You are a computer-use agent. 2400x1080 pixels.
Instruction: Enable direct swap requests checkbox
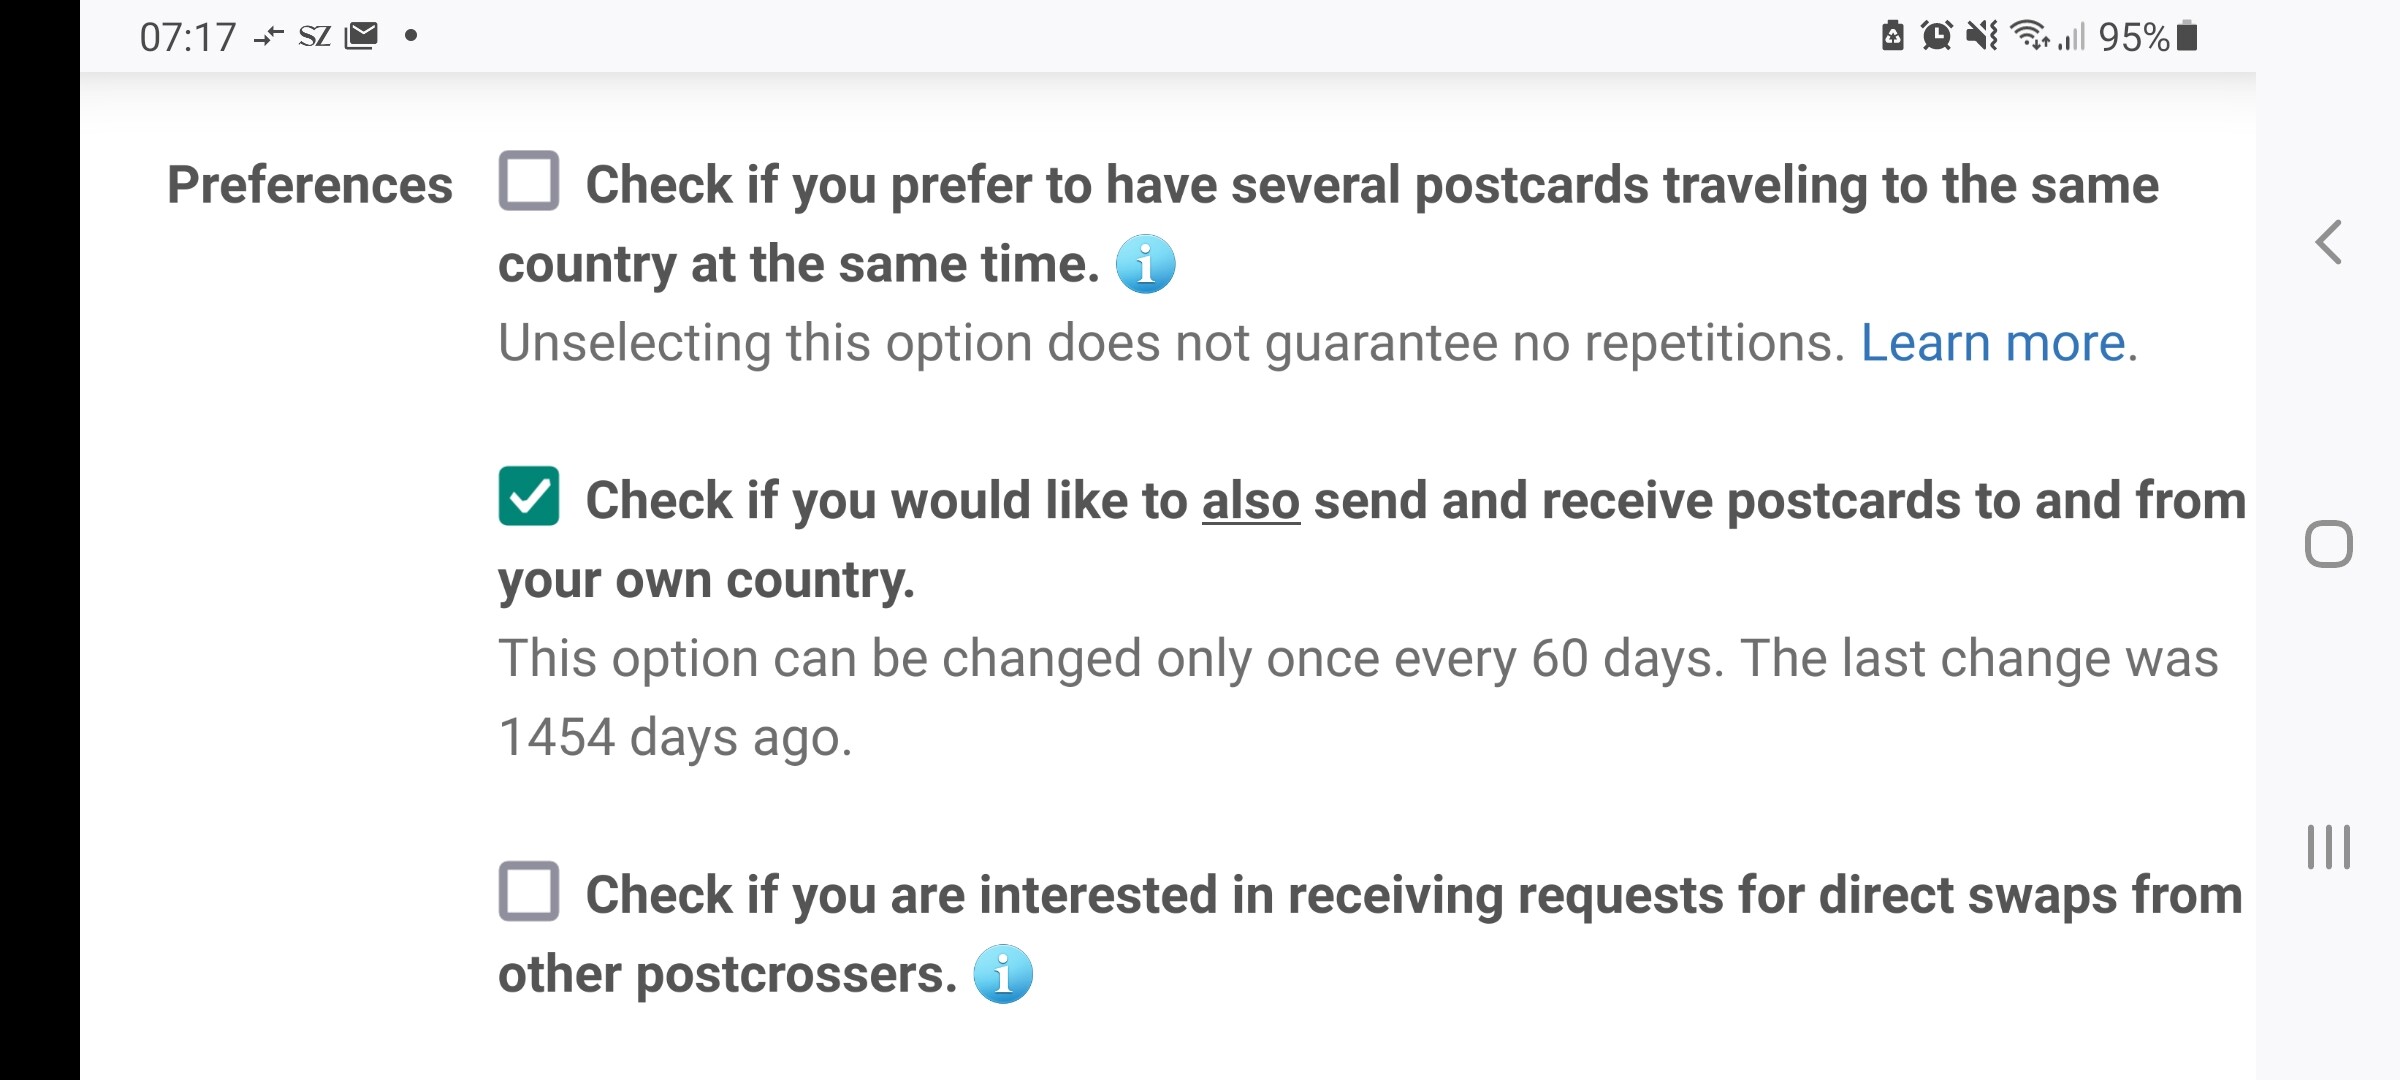point(529,890)
